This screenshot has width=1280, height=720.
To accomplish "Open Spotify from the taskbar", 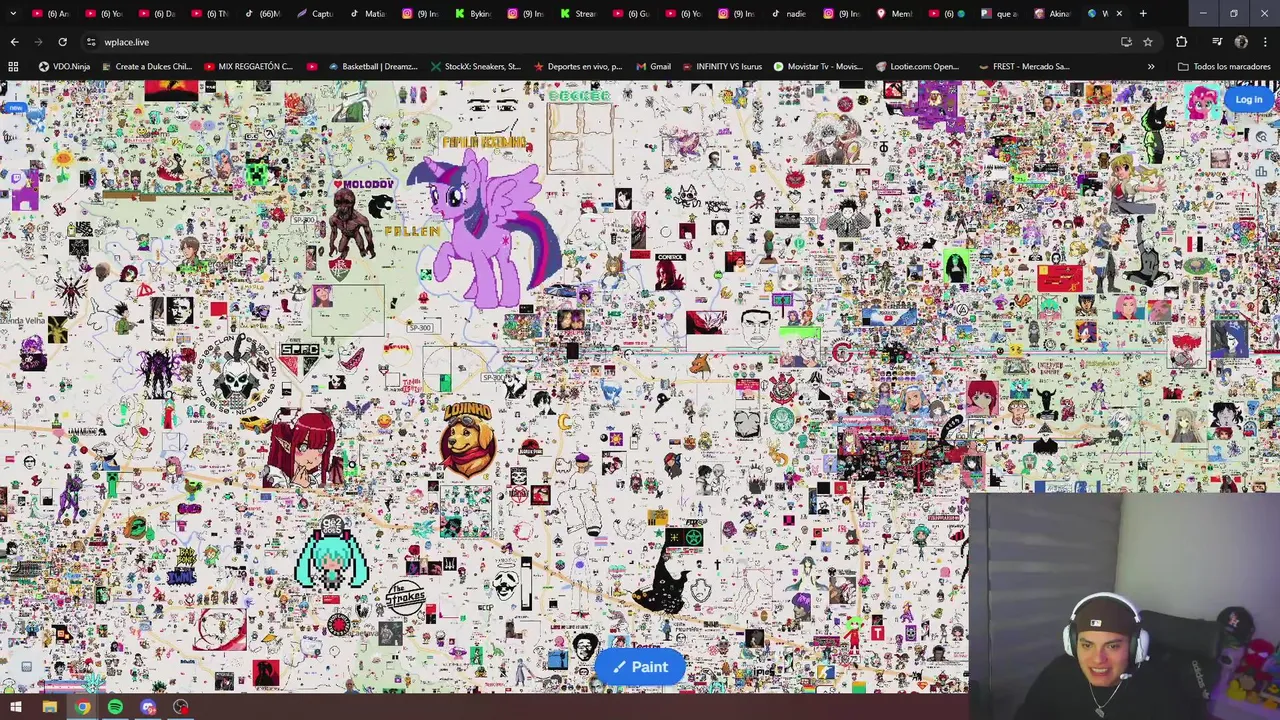I will (115, 707).
